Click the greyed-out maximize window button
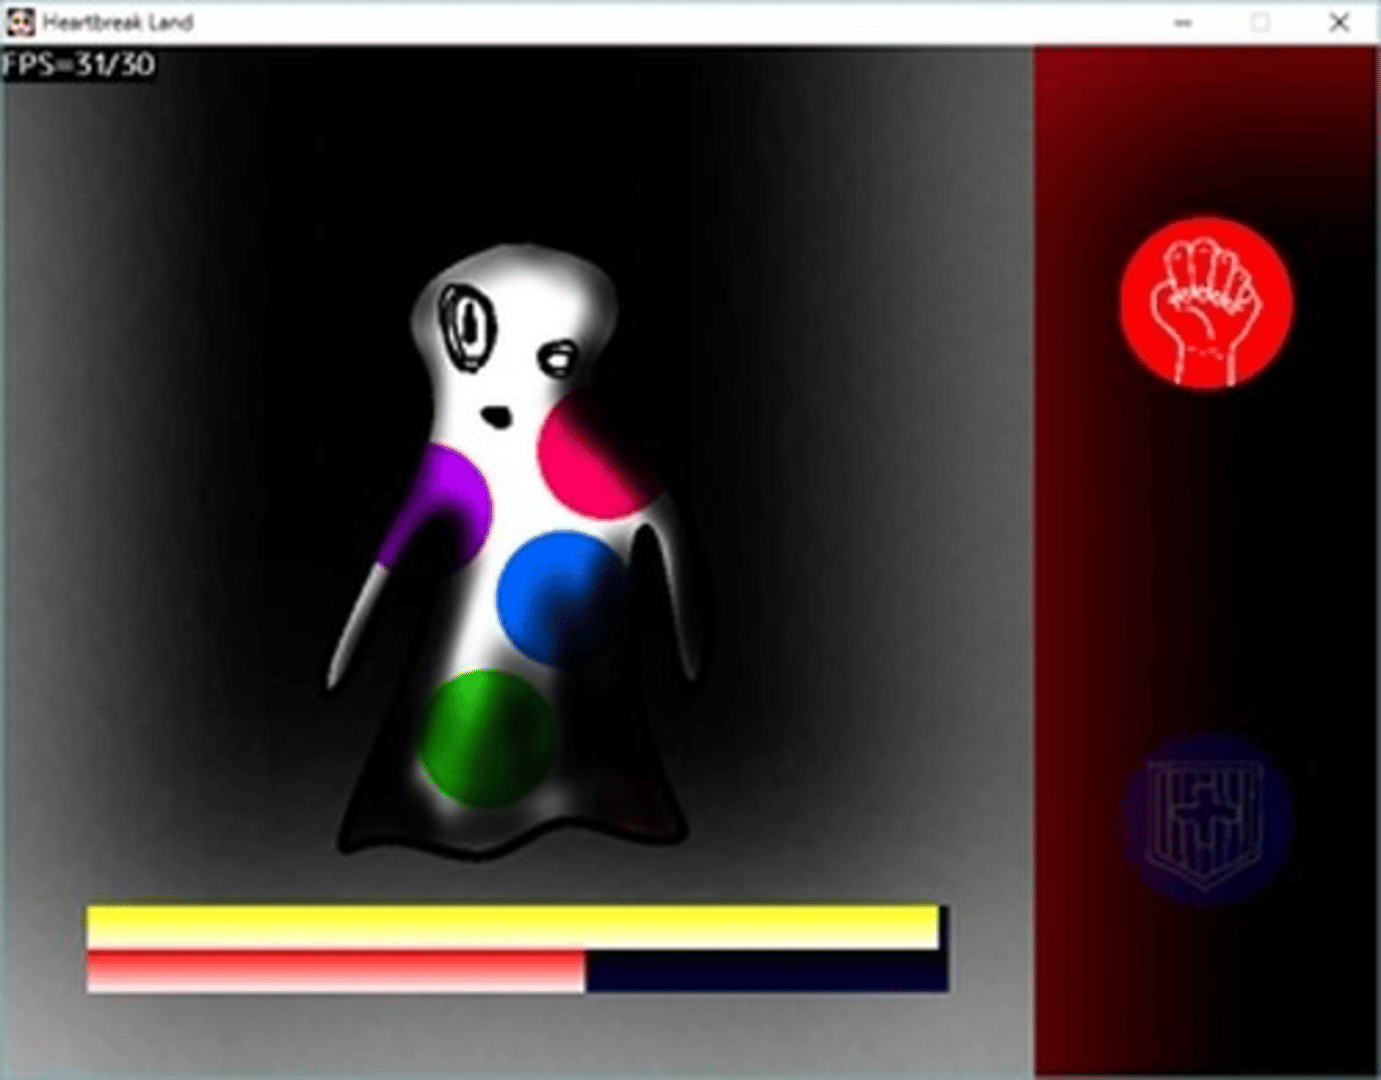The height and width of the screenshot is (1080, 1381). pos(1261,22)
